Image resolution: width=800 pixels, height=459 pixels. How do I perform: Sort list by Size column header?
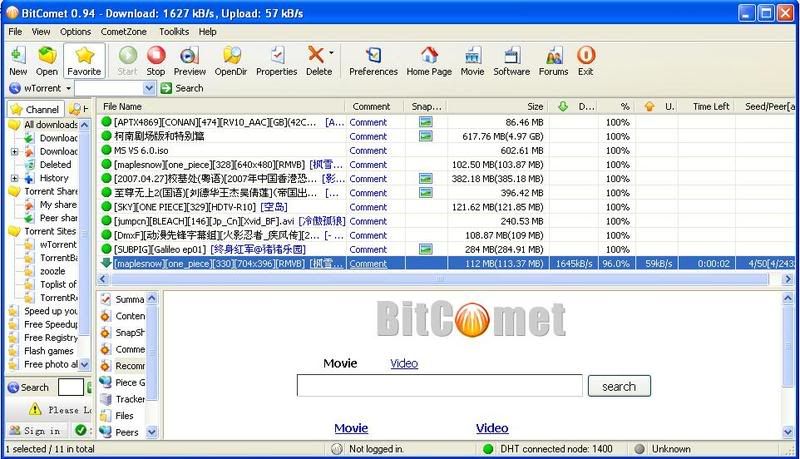(x=497, y=106)
